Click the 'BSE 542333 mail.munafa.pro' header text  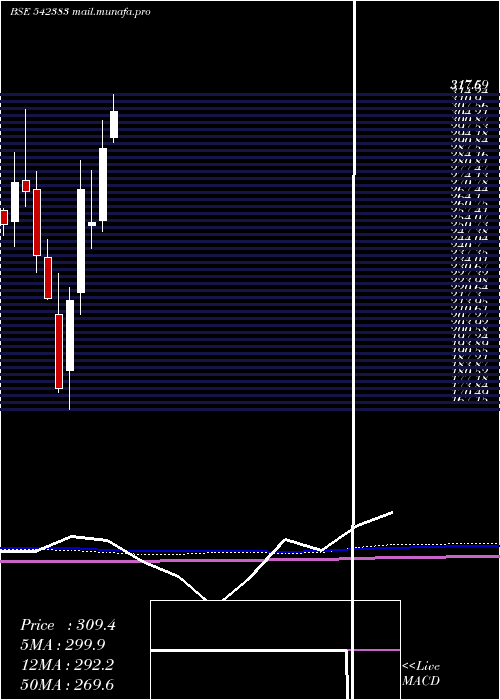[x=80, y=12]
